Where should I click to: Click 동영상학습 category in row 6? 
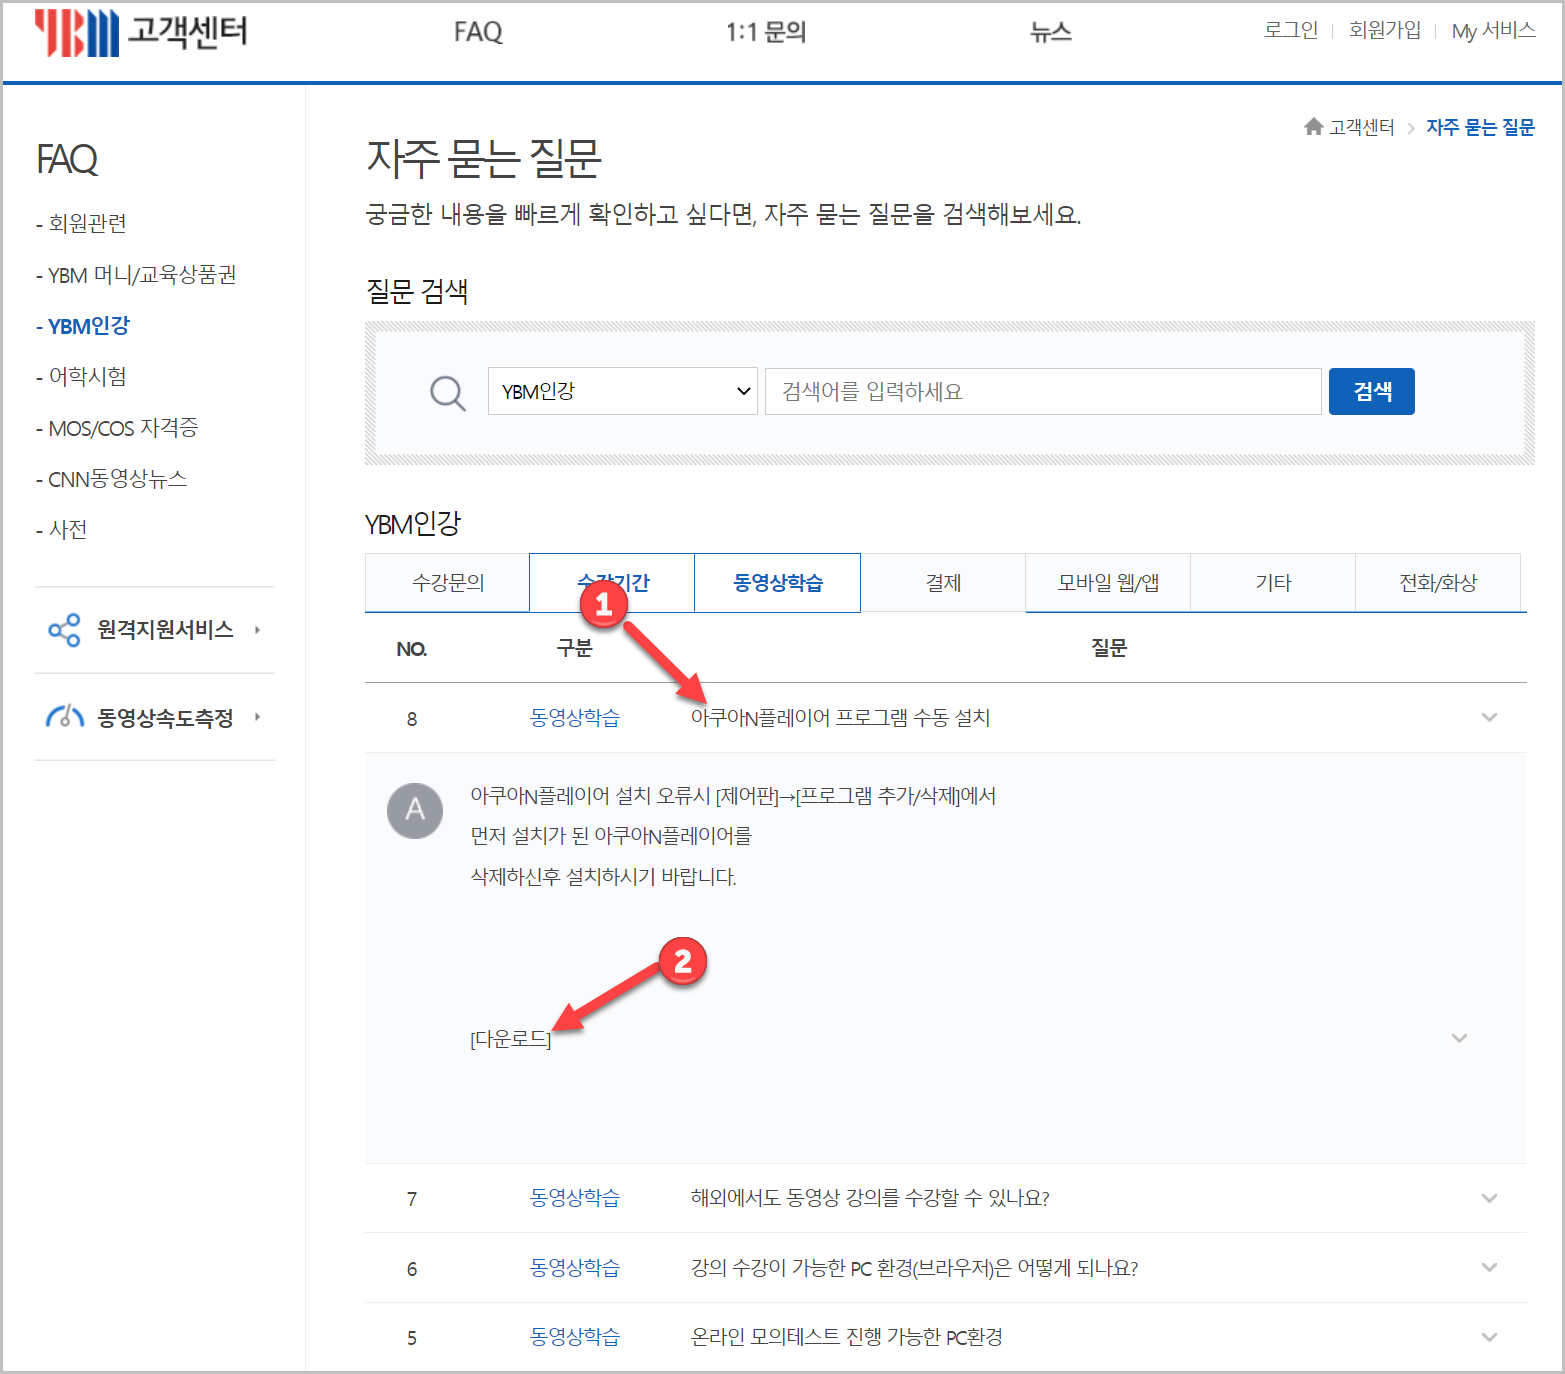(575, 1268)
